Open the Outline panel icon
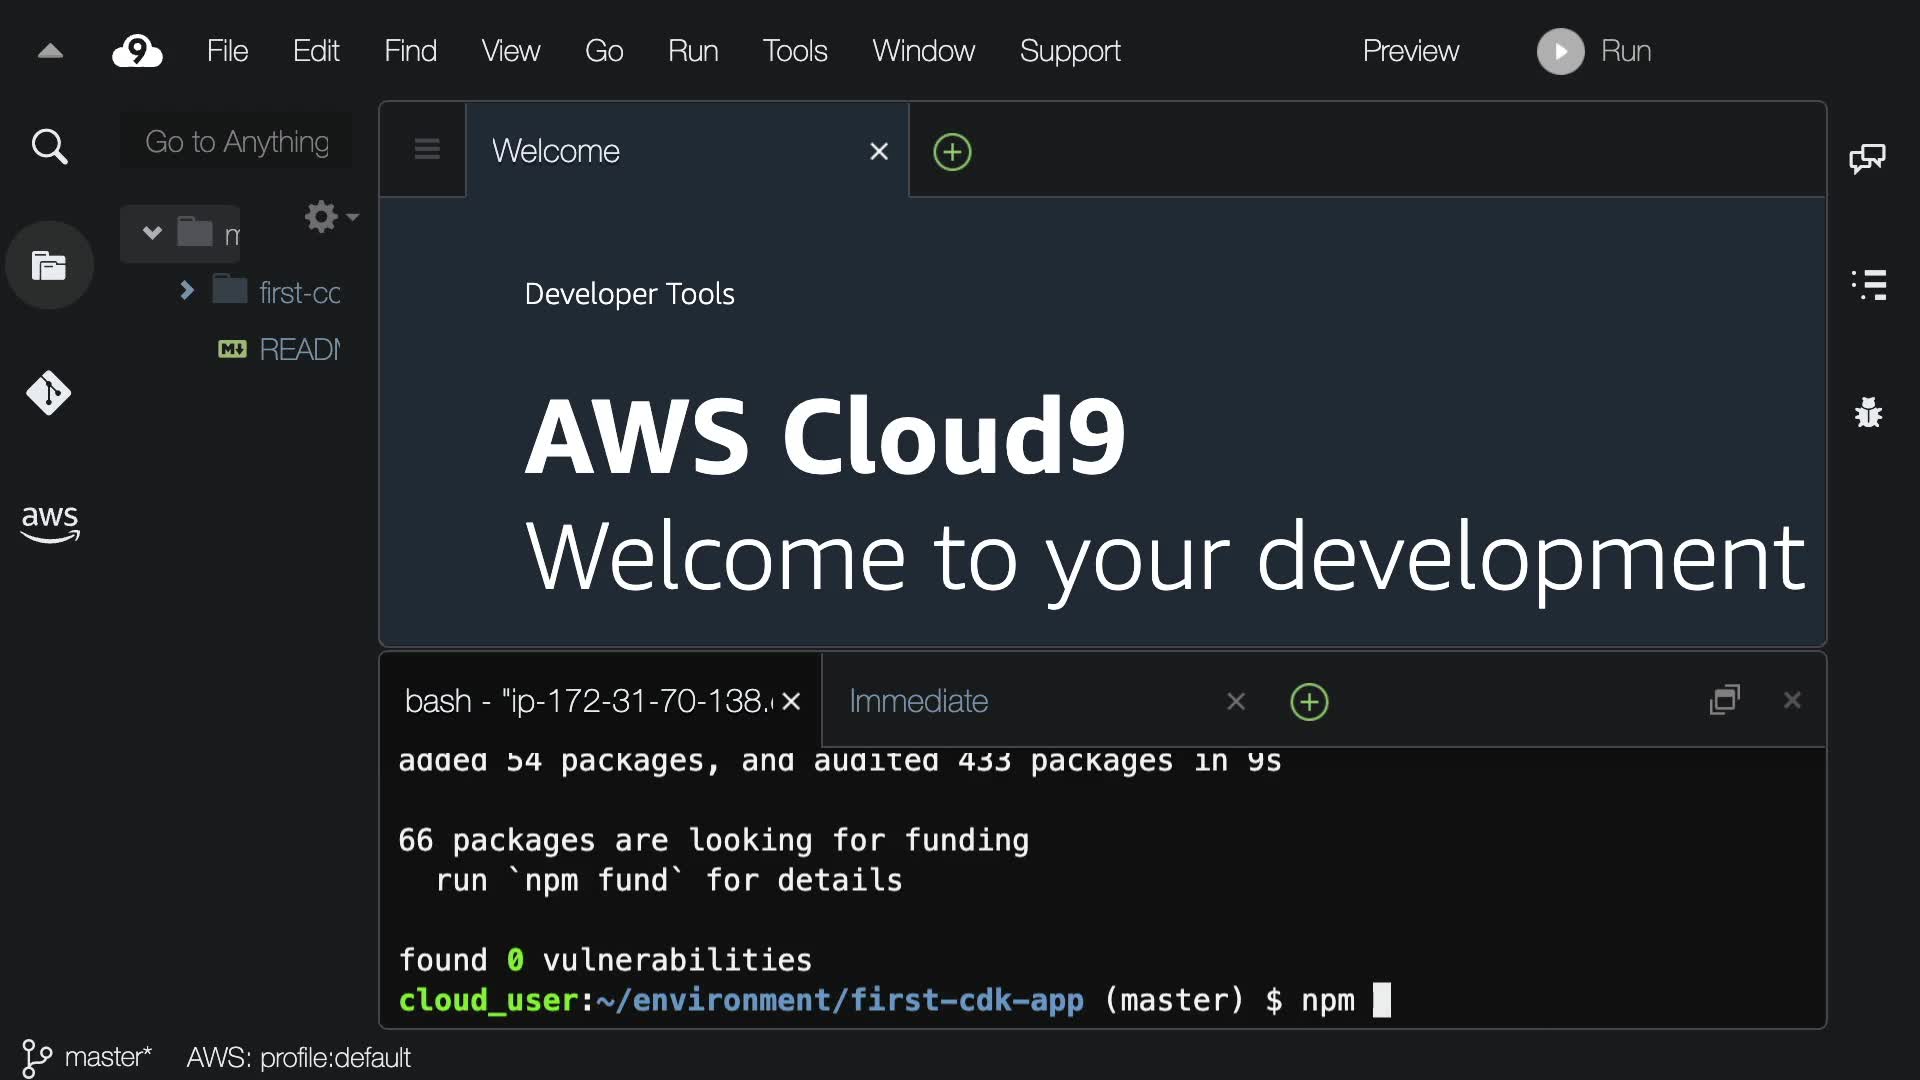1920x1080 pixels. click(1868, 285)
